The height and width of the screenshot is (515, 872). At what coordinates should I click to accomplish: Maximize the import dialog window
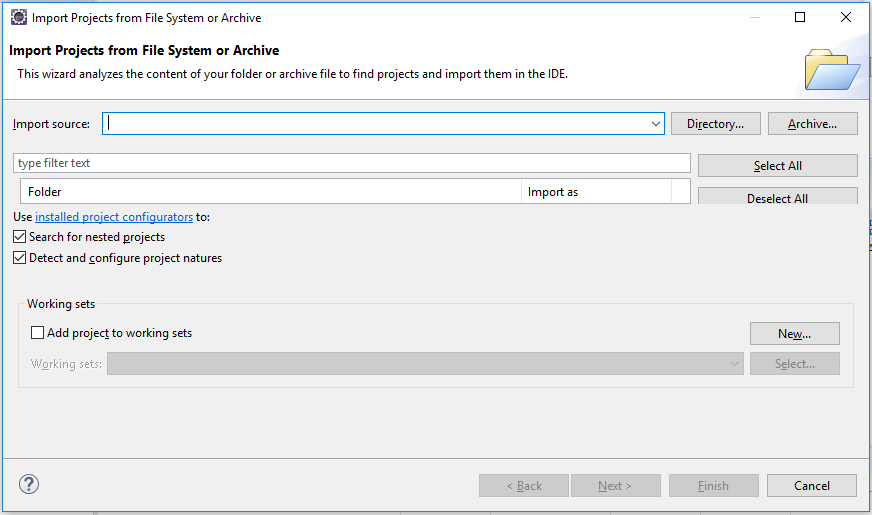[800, 17]
